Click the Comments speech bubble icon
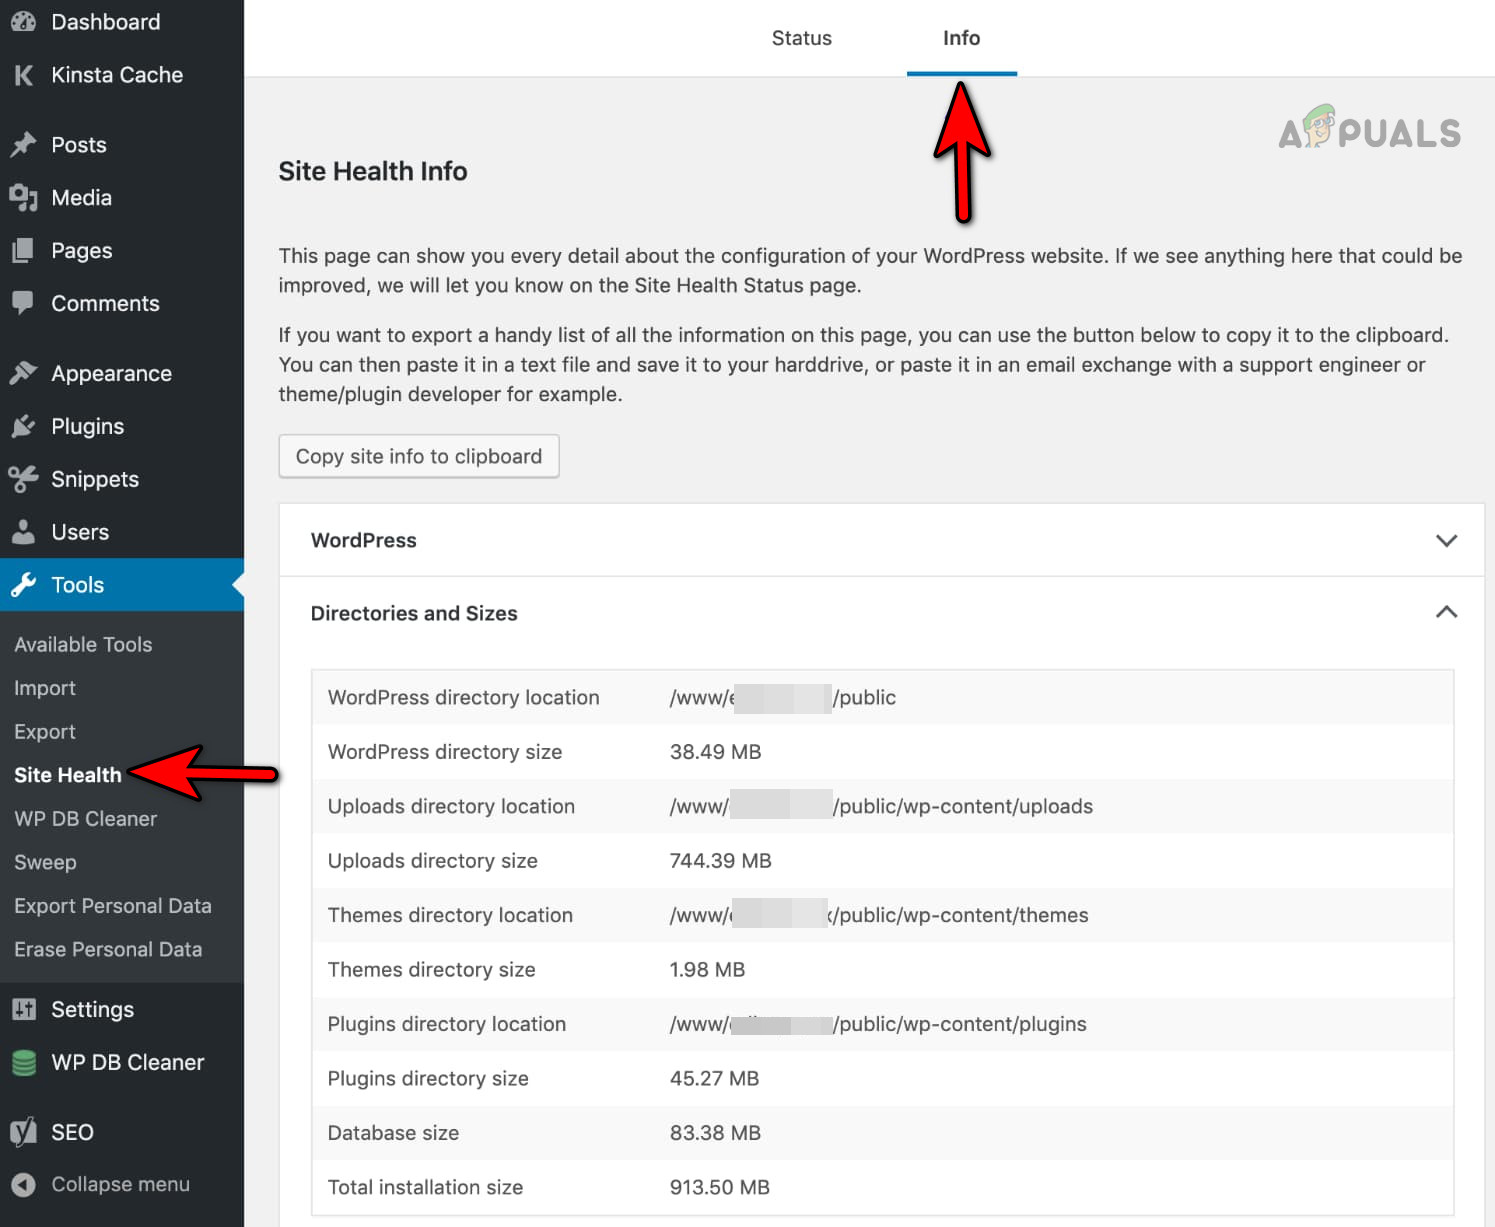Viewport: 1495px width, 1227px height. tap(23, 303)
